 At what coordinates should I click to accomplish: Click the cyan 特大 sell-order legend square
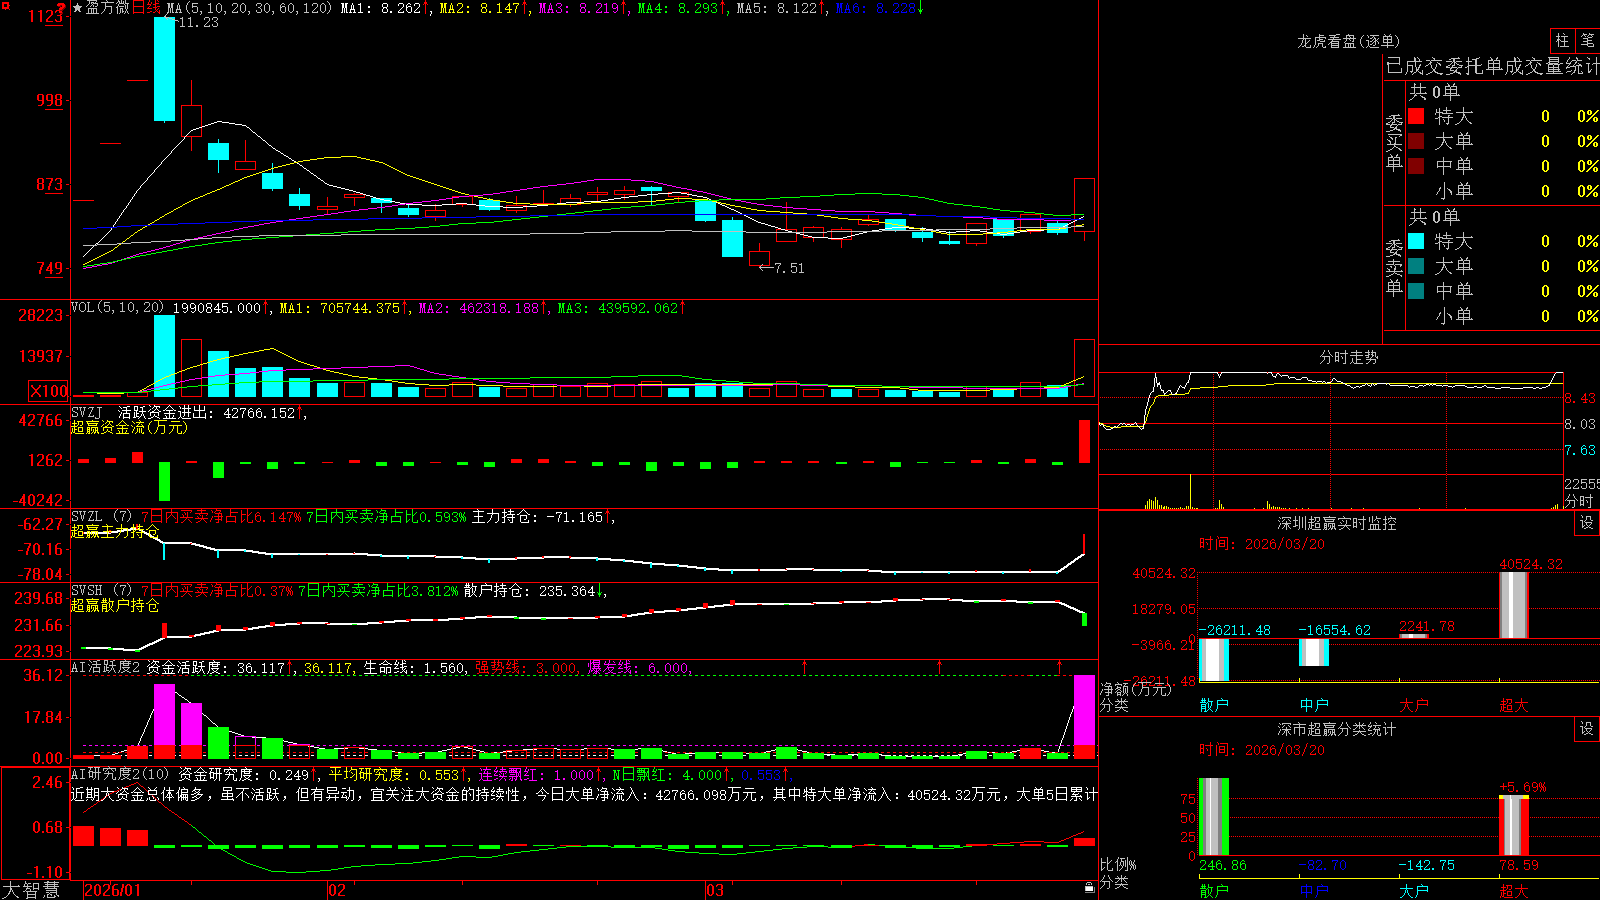coord(1416,241)
